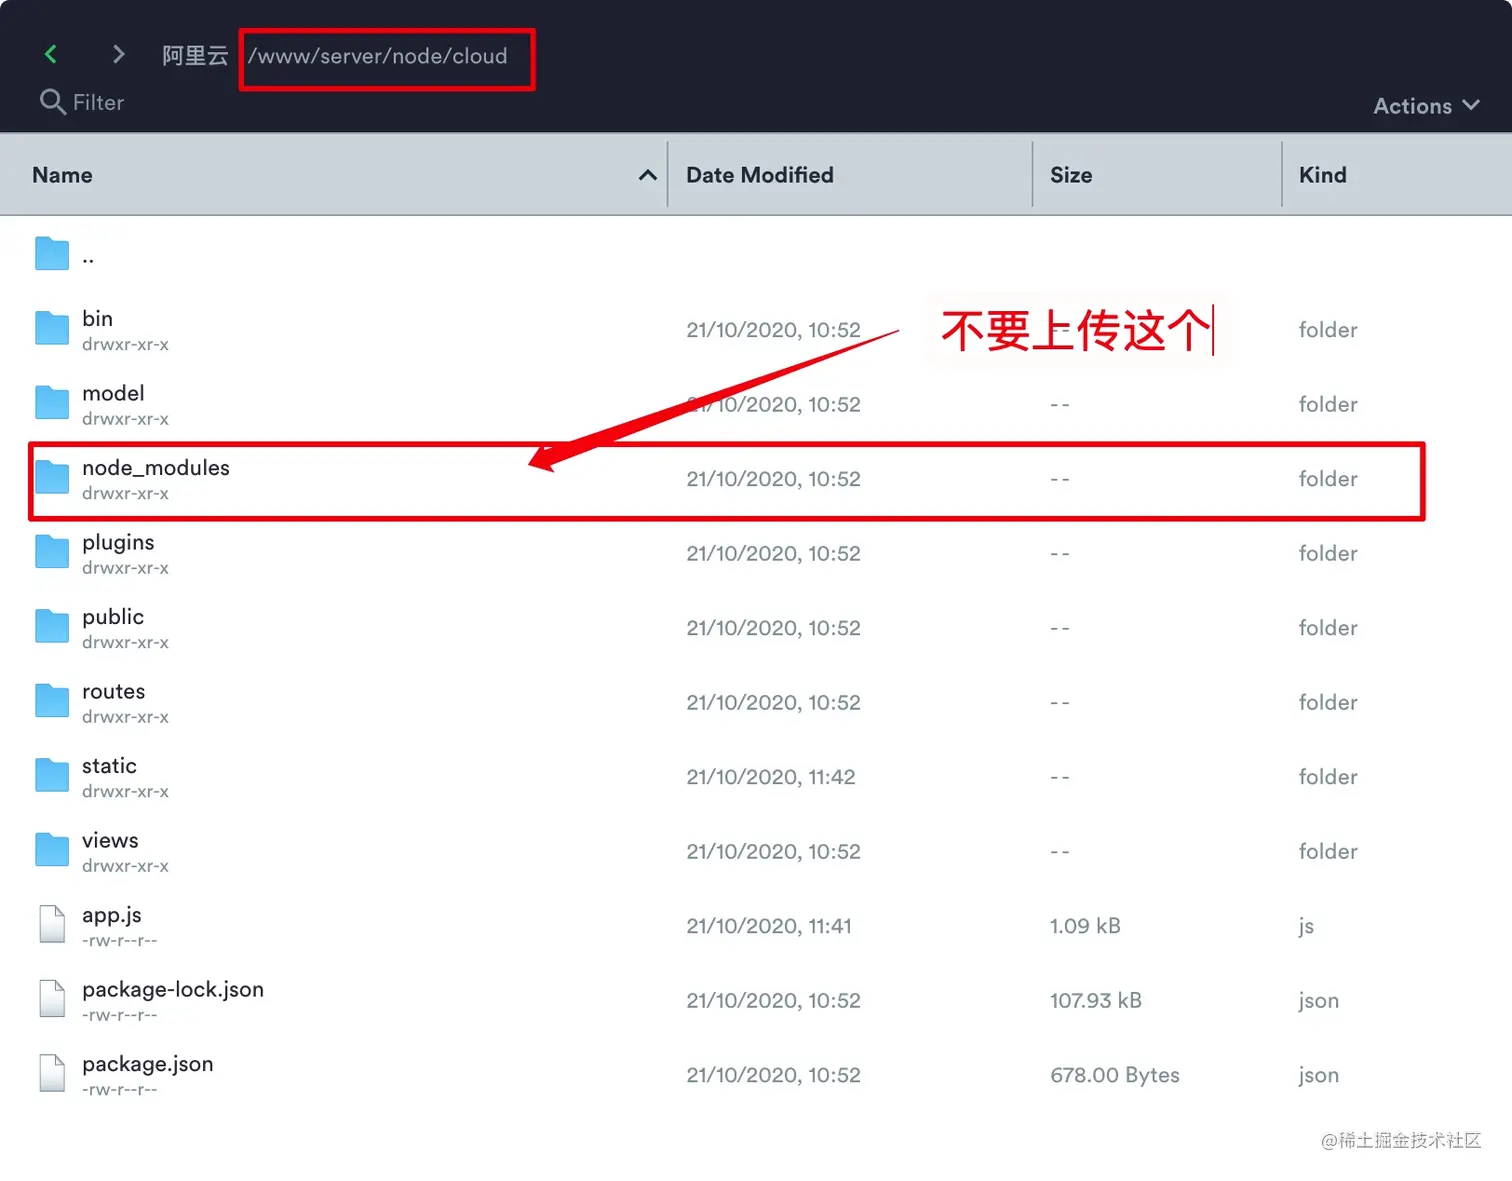Image resolution: width=1512 pixels, height=1181 pixels.
Task: Select the node_modules folder icon
Action: 52,477
